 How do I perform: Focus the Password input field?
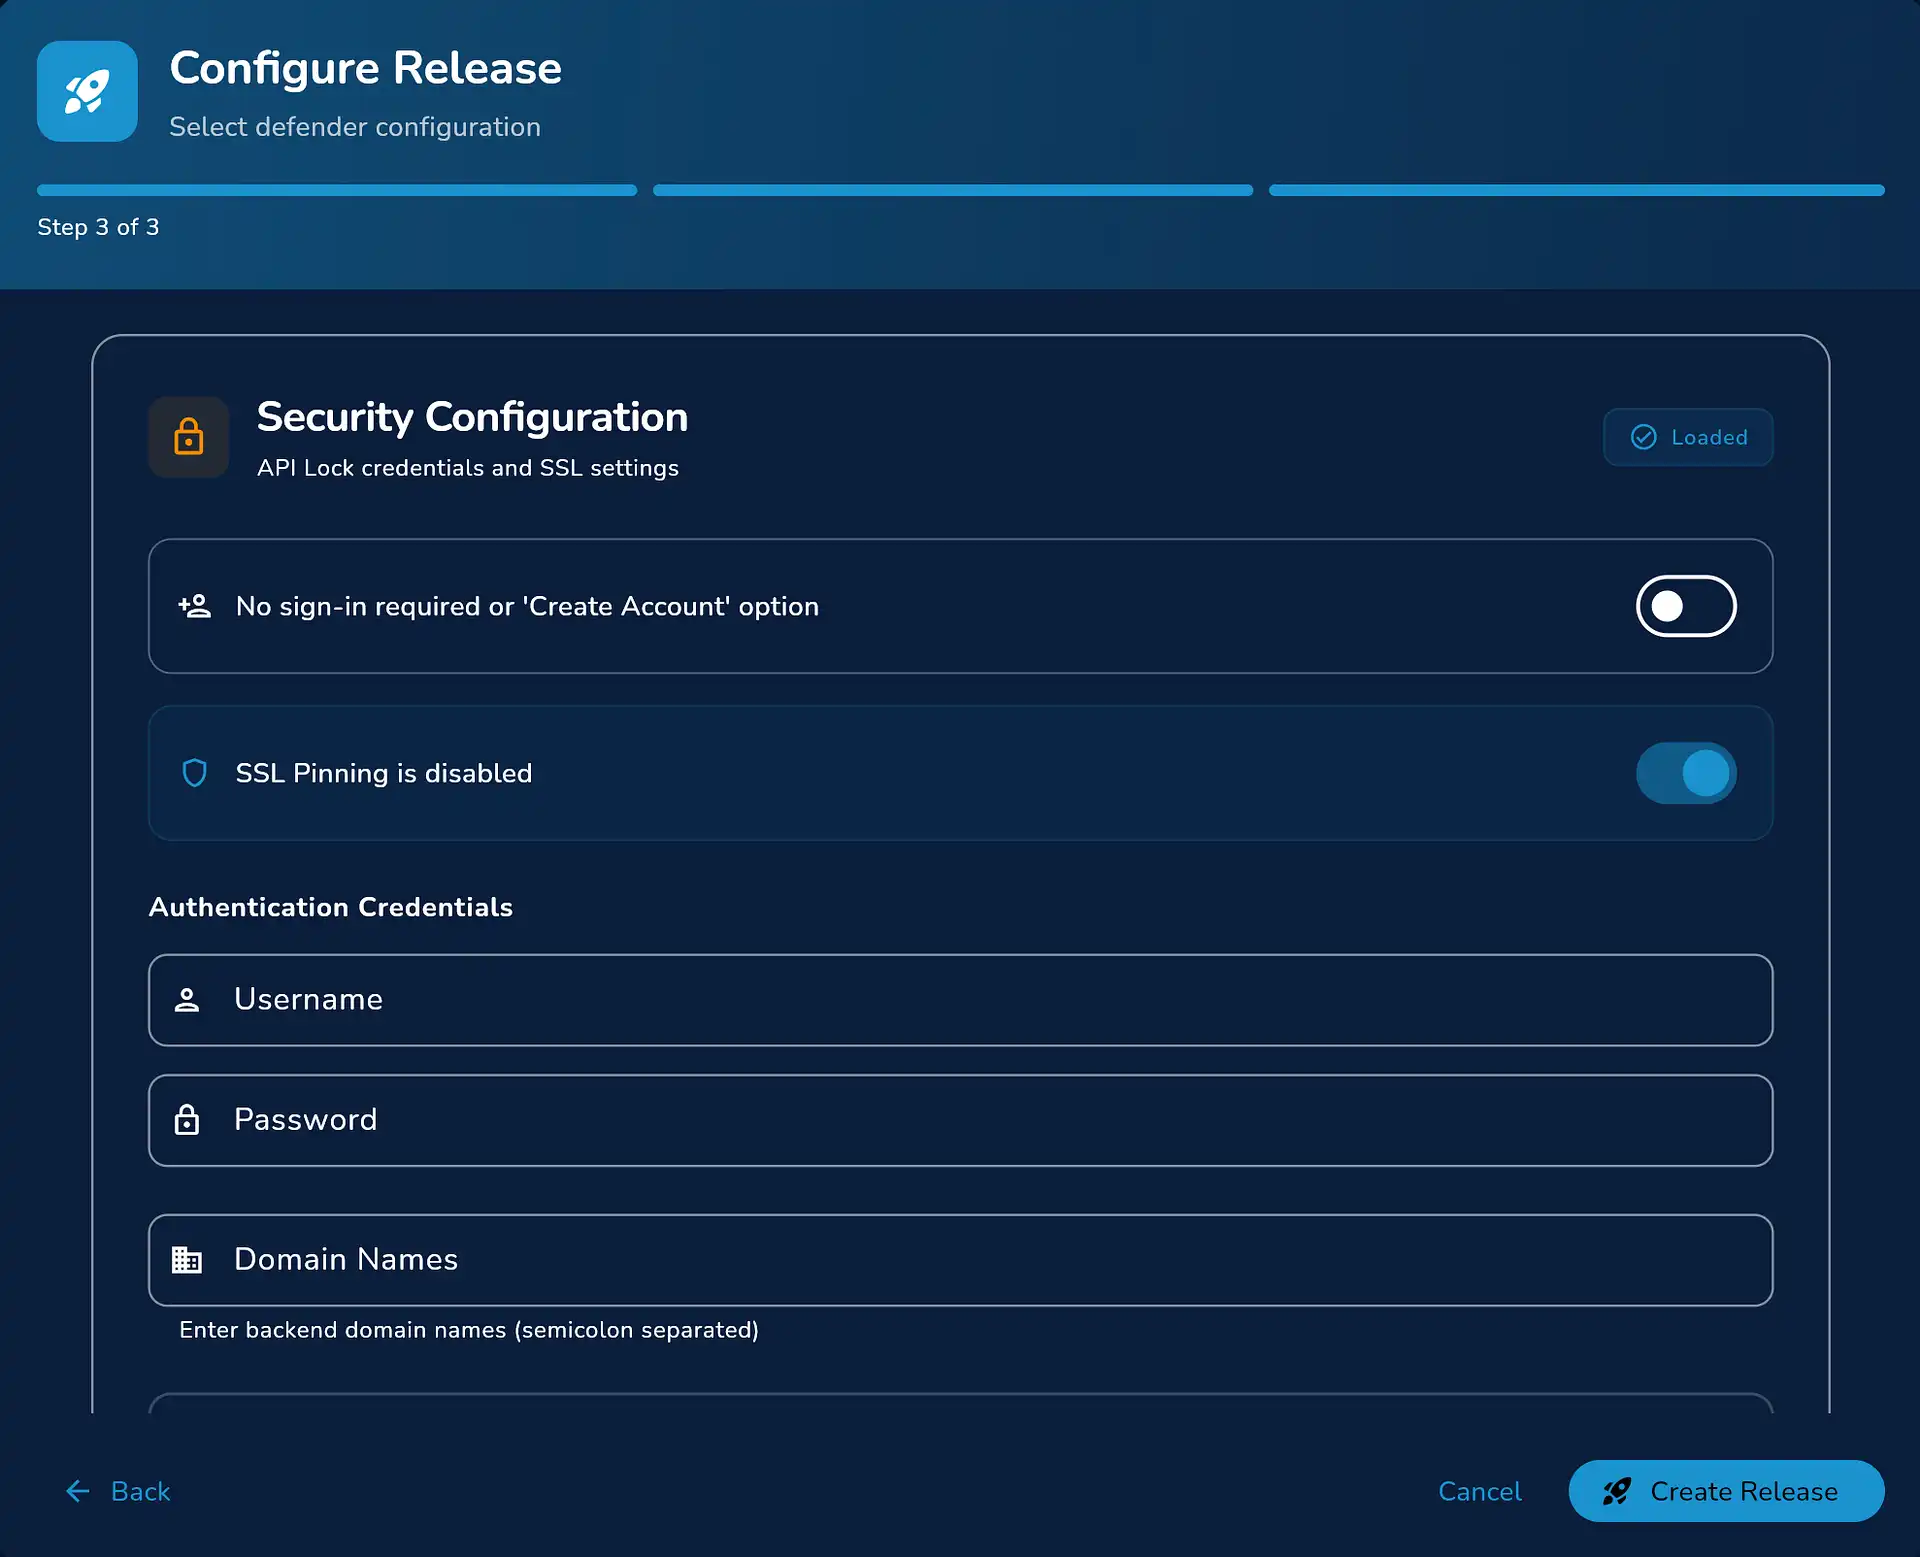961,1120
